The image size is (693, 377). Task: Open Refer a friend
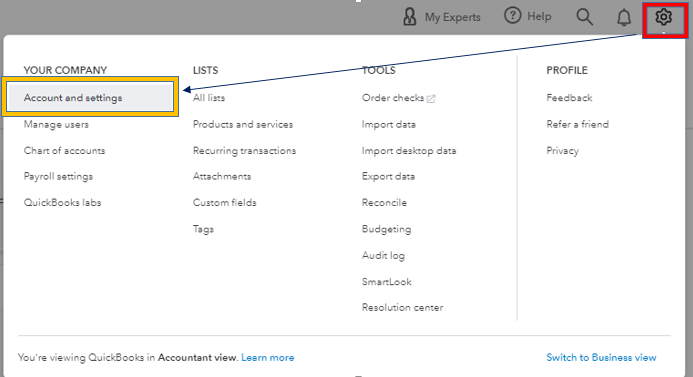point(577,124)
